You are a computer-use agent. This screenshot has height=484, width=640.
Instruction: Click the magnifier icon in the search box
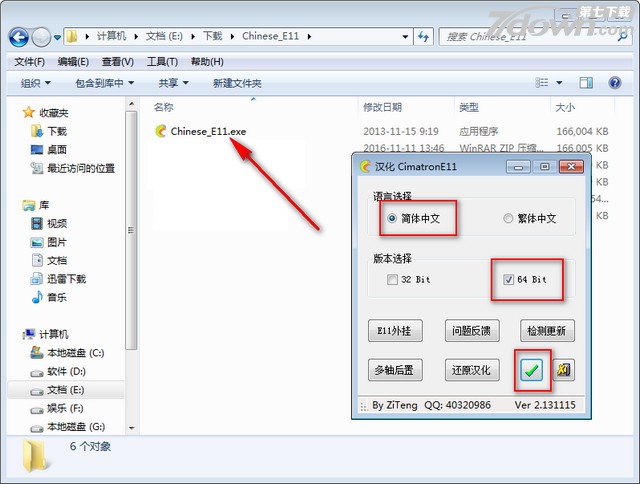622,37
